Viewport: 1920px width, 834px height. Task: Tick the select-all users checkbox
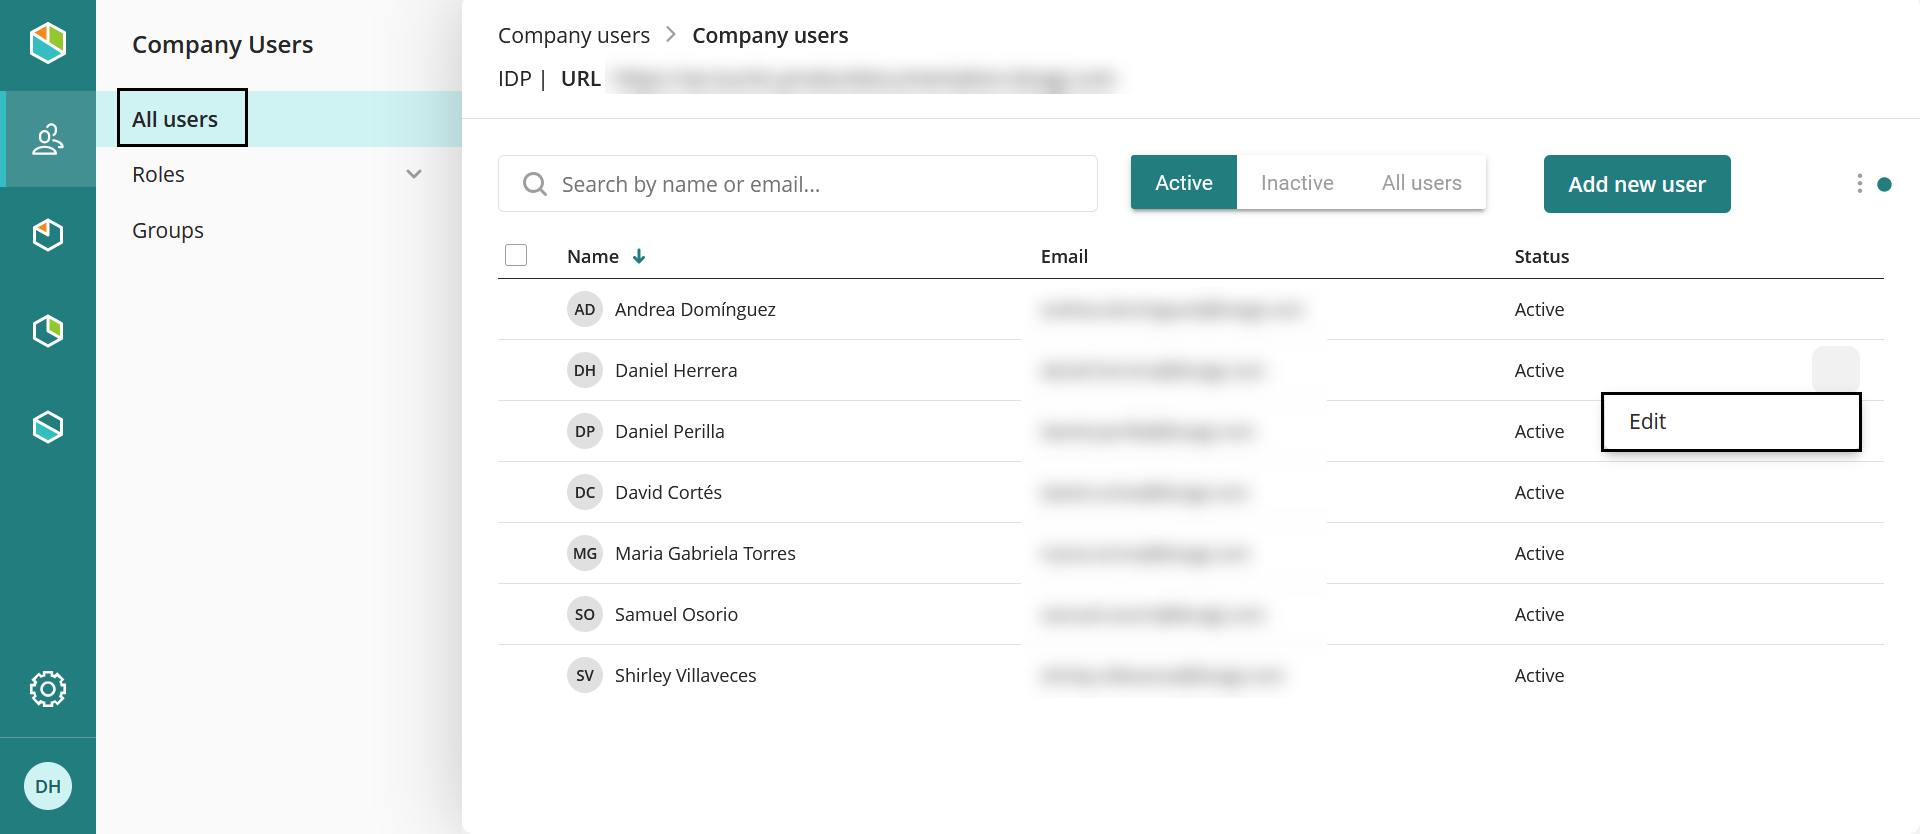click(x=516, y=255)
